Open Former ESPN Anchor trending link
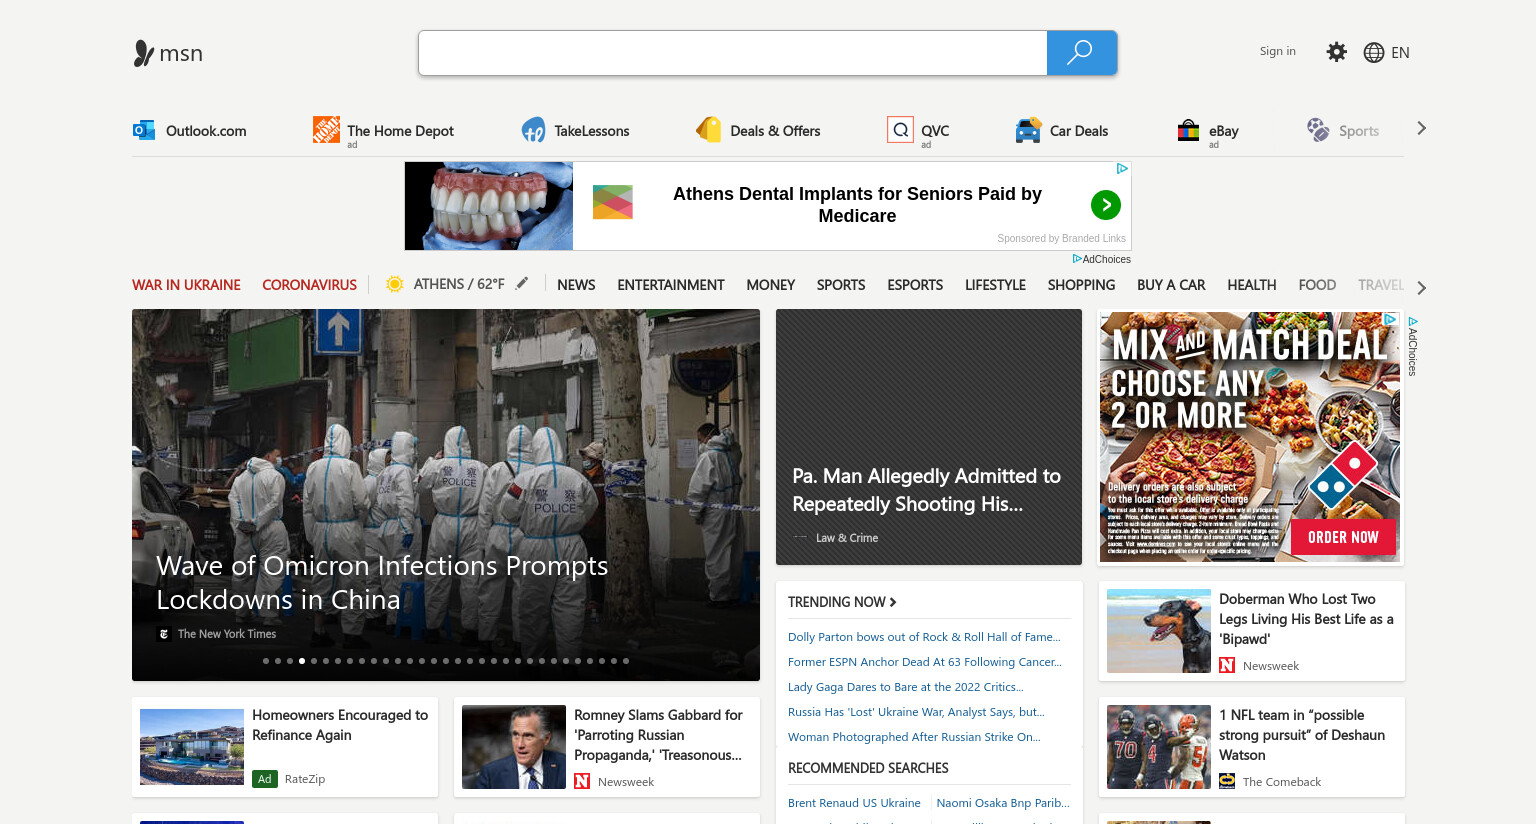 coord(925,662)
